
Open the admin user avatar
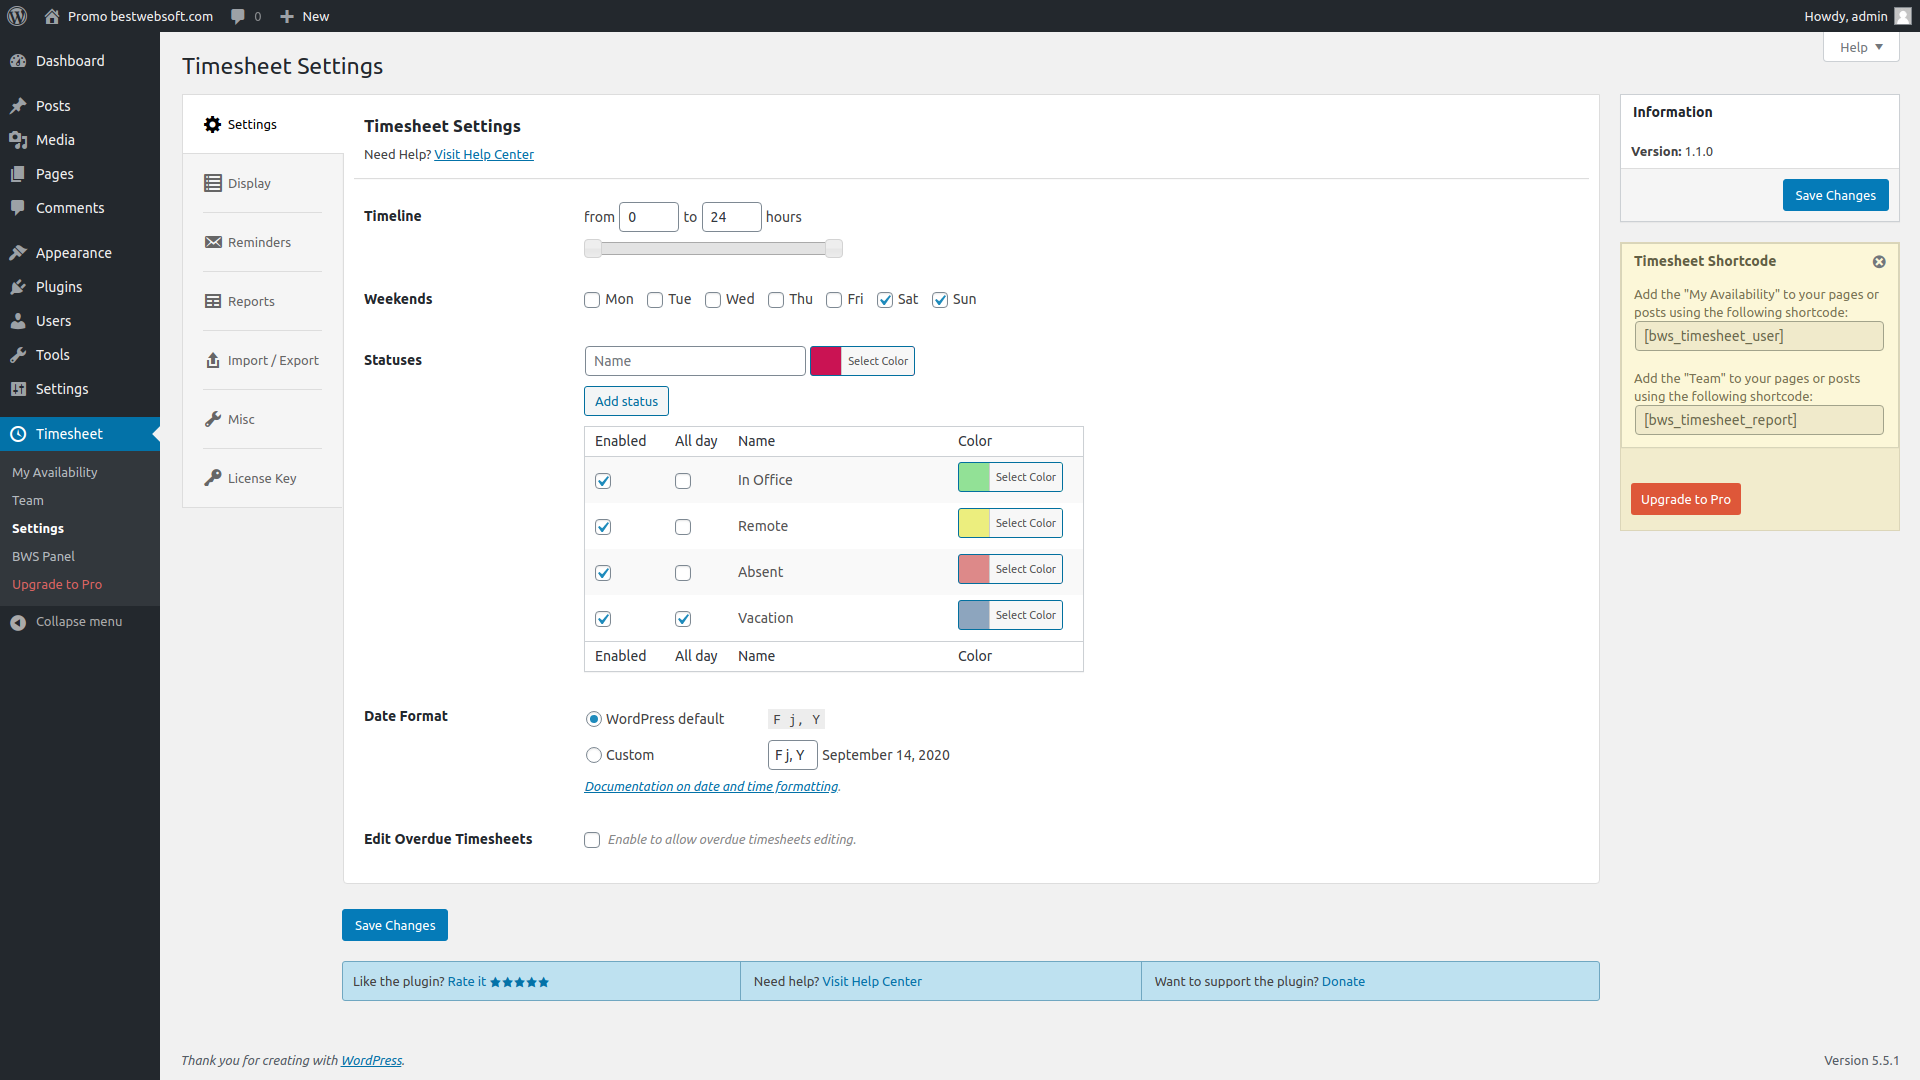[1903, 16]
